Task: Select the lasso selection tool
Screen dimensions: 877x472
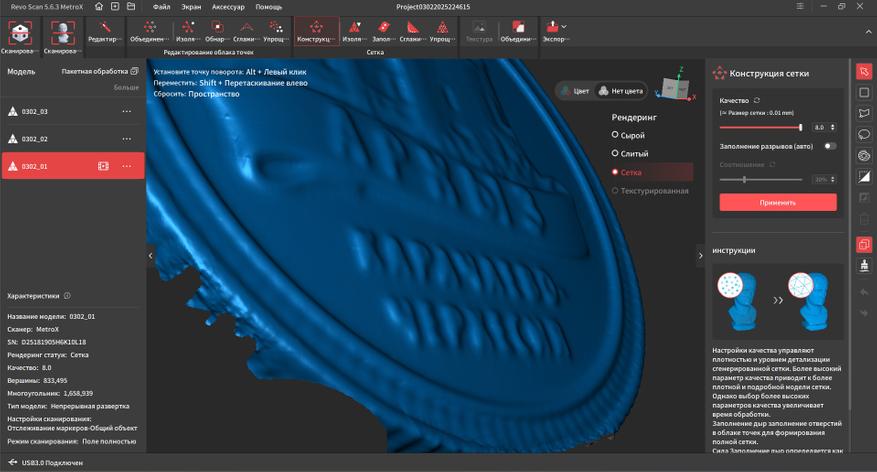Action: (x=864, y=114)
